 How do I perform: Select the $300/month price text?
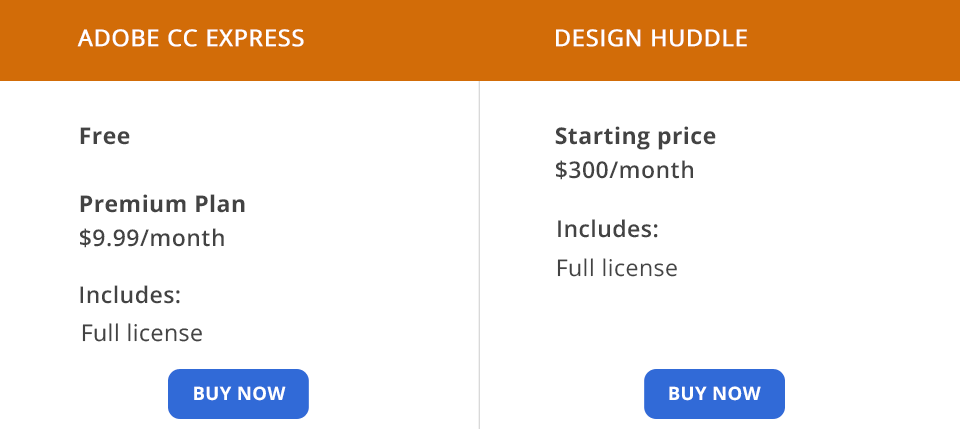tap(624, 170)
